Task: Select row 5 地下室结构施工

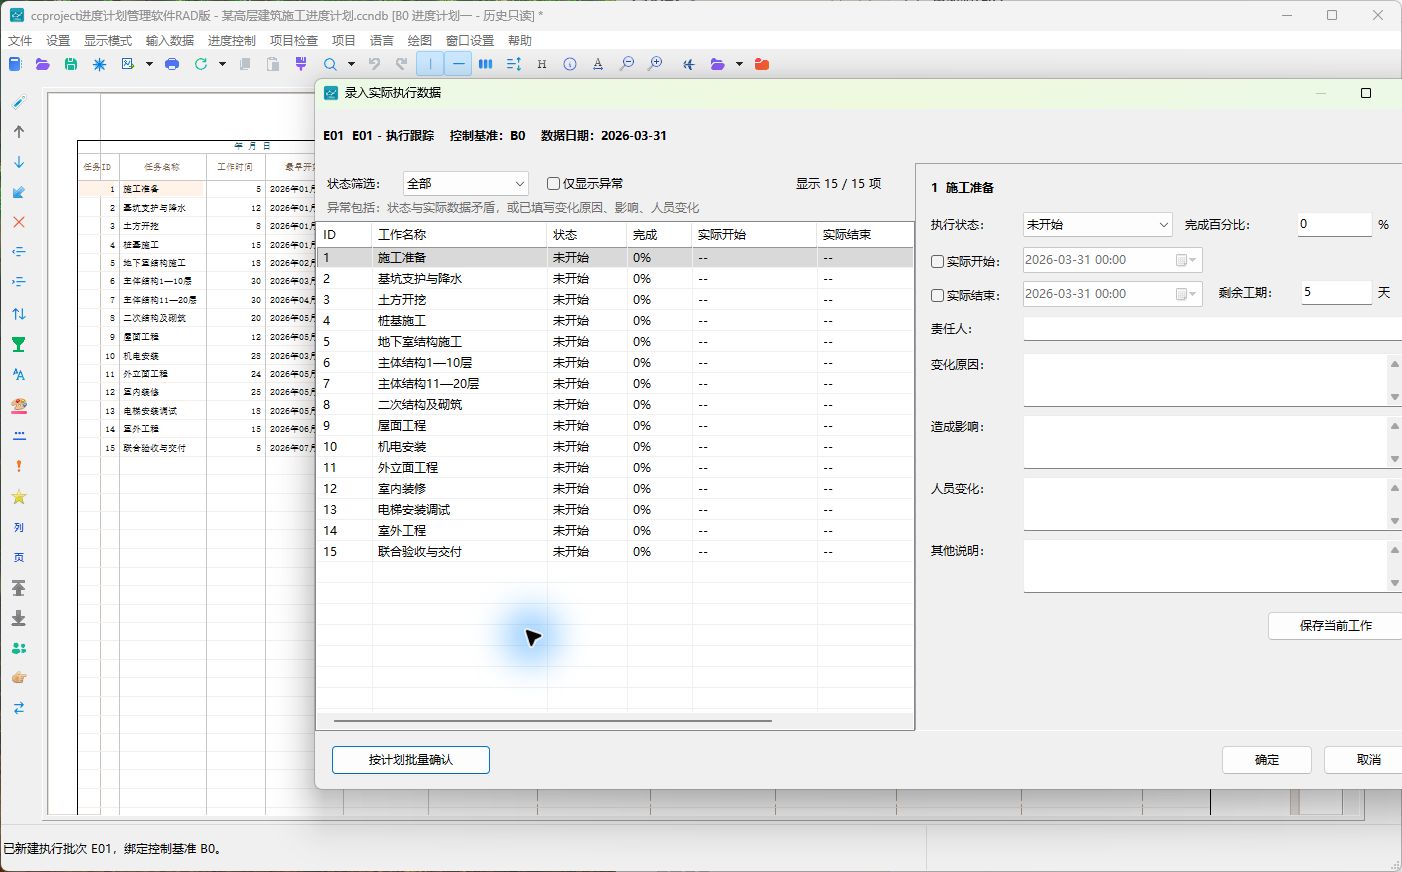Action: (x=615, y=342)
